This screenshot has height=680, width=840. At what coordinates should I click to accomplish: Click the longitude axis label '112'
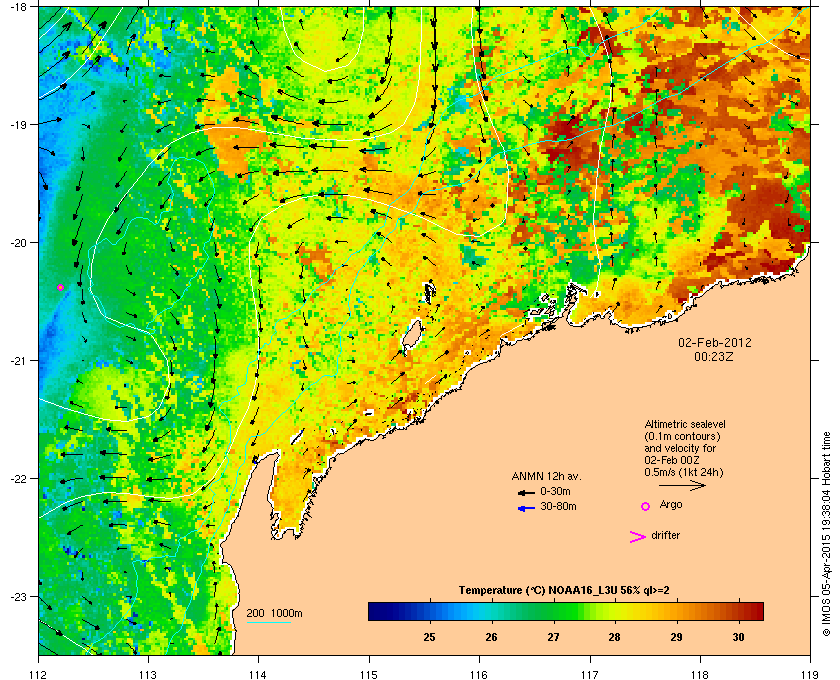(39, 674)
